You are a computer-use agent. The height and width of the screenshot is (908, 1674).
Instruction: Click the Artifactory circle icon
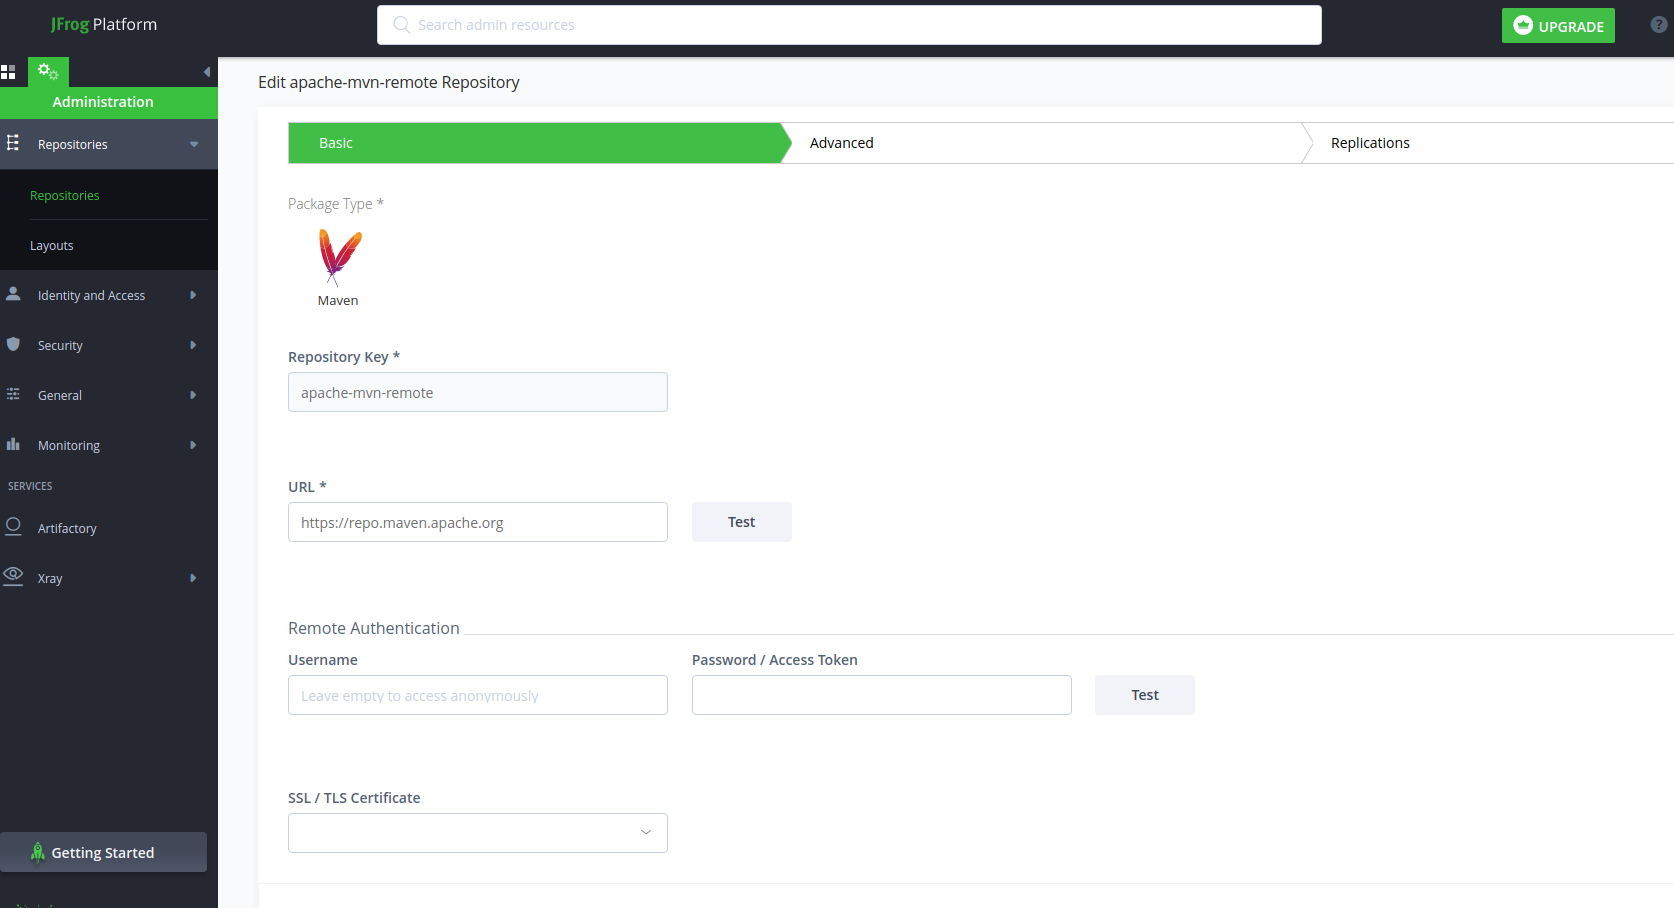tap(13, 526)
